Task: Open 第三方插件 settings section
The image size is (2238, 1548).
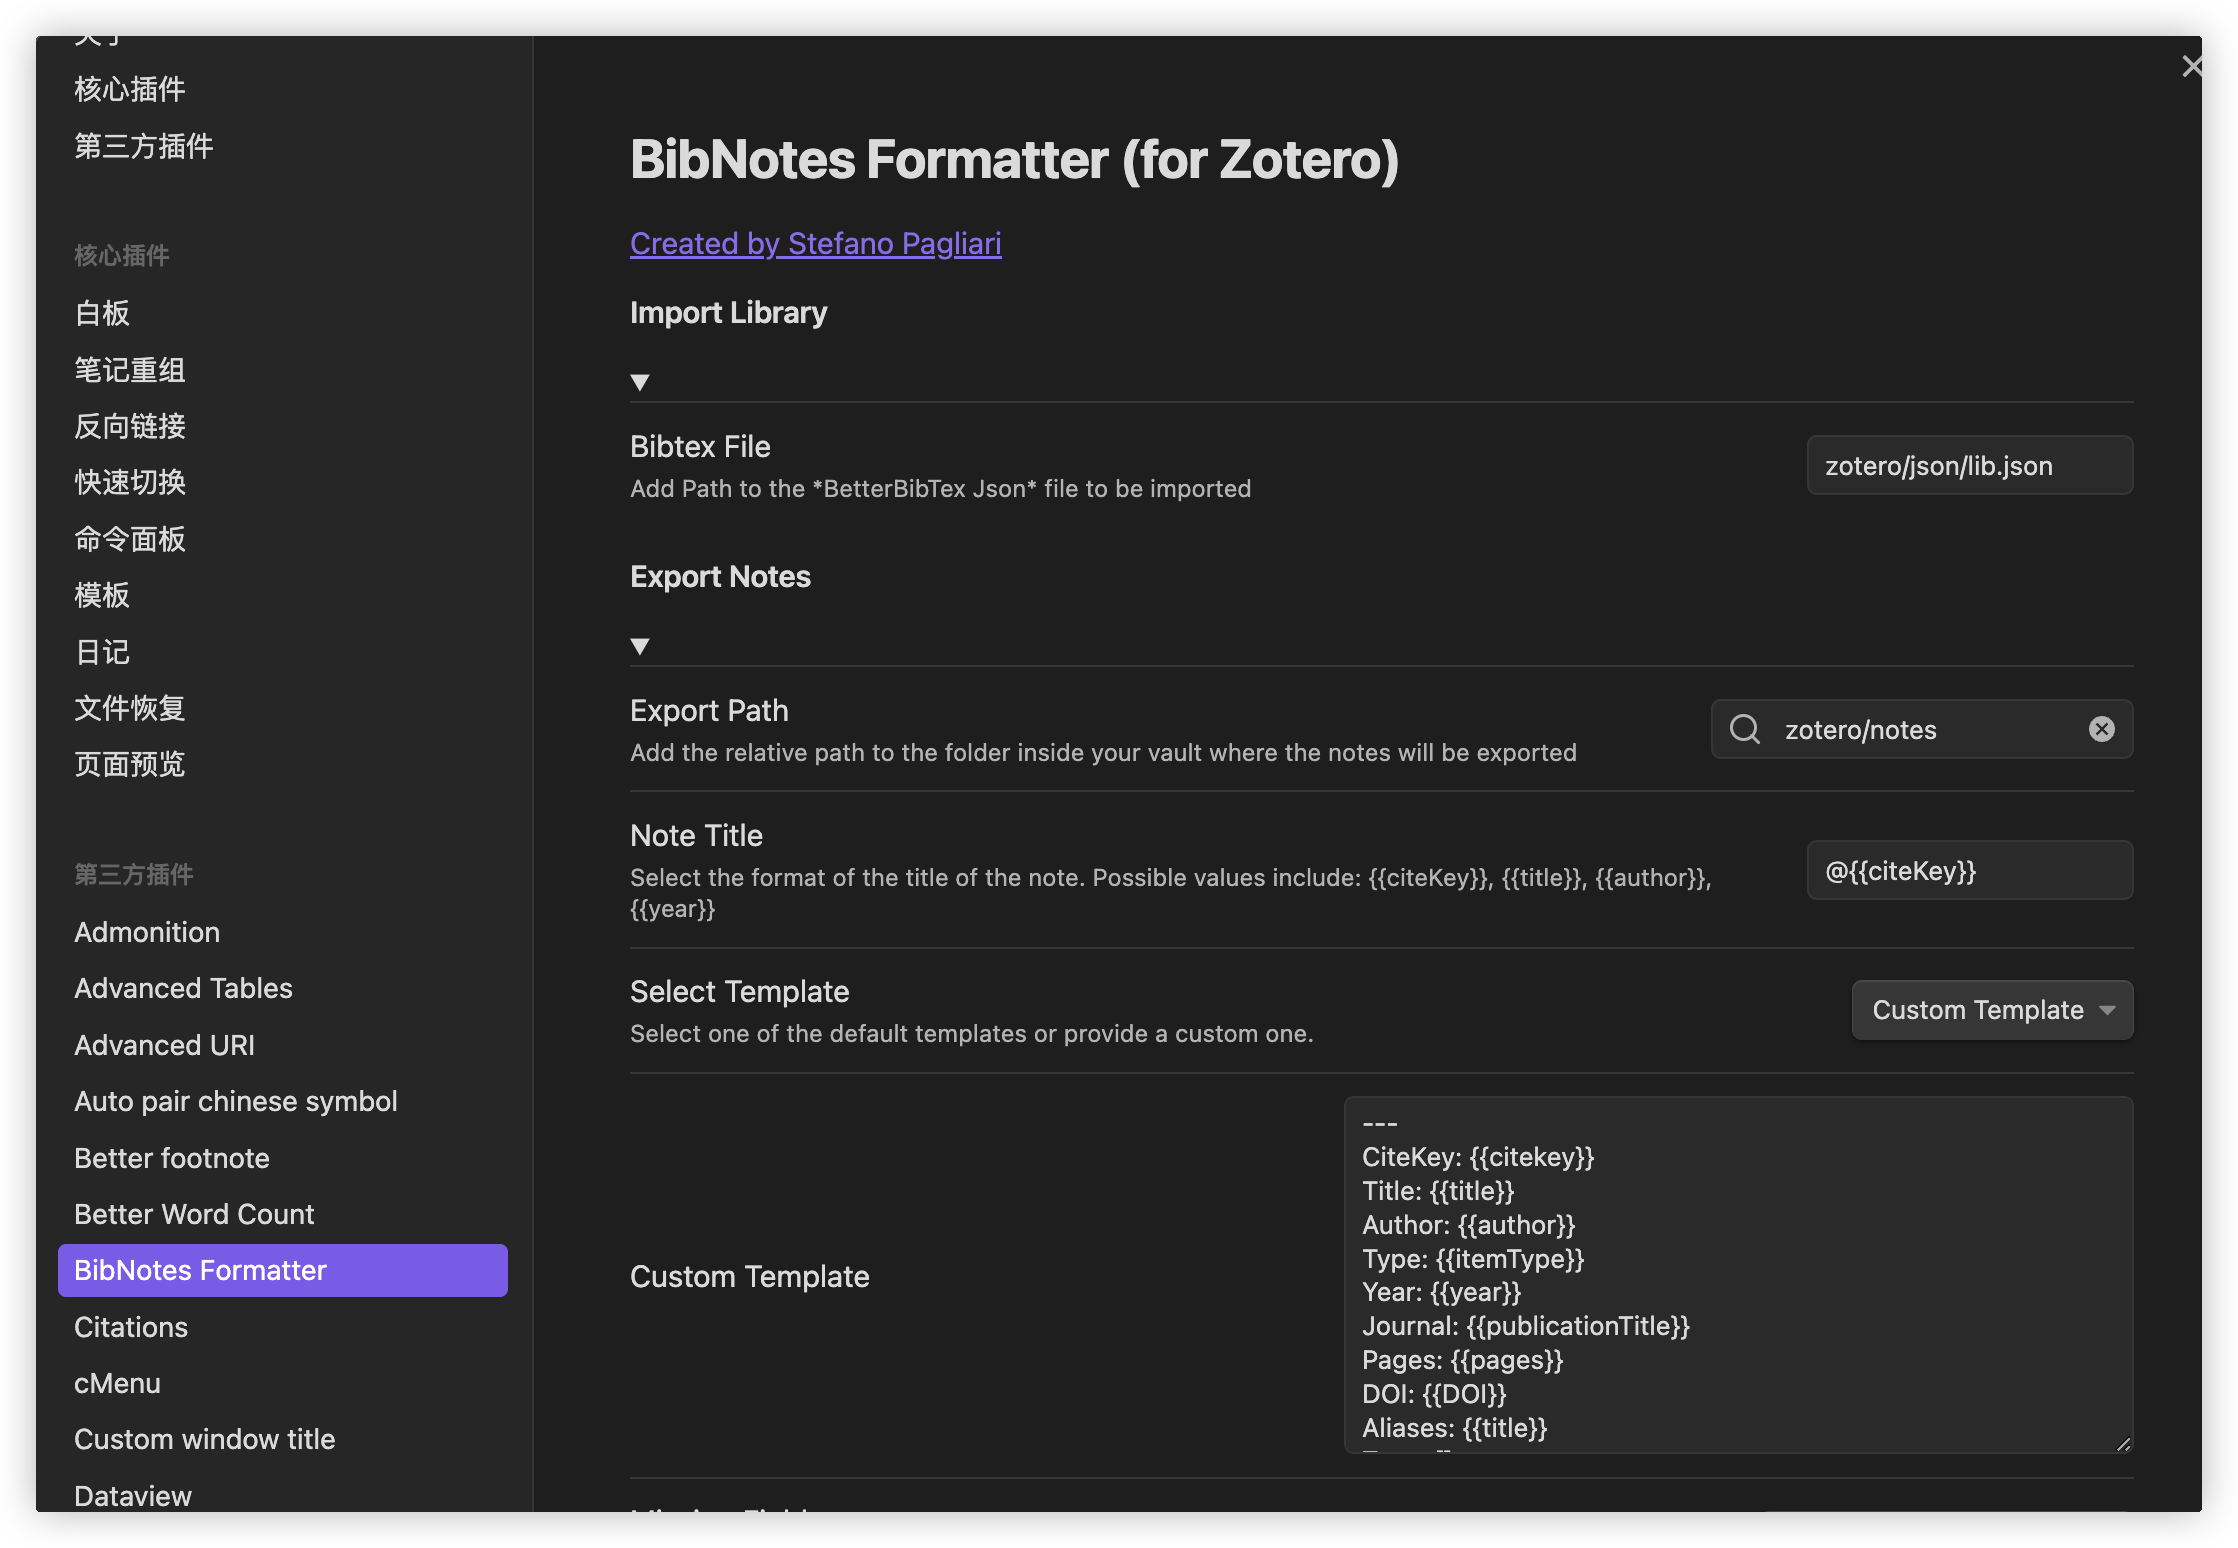Action: [144, 146]
